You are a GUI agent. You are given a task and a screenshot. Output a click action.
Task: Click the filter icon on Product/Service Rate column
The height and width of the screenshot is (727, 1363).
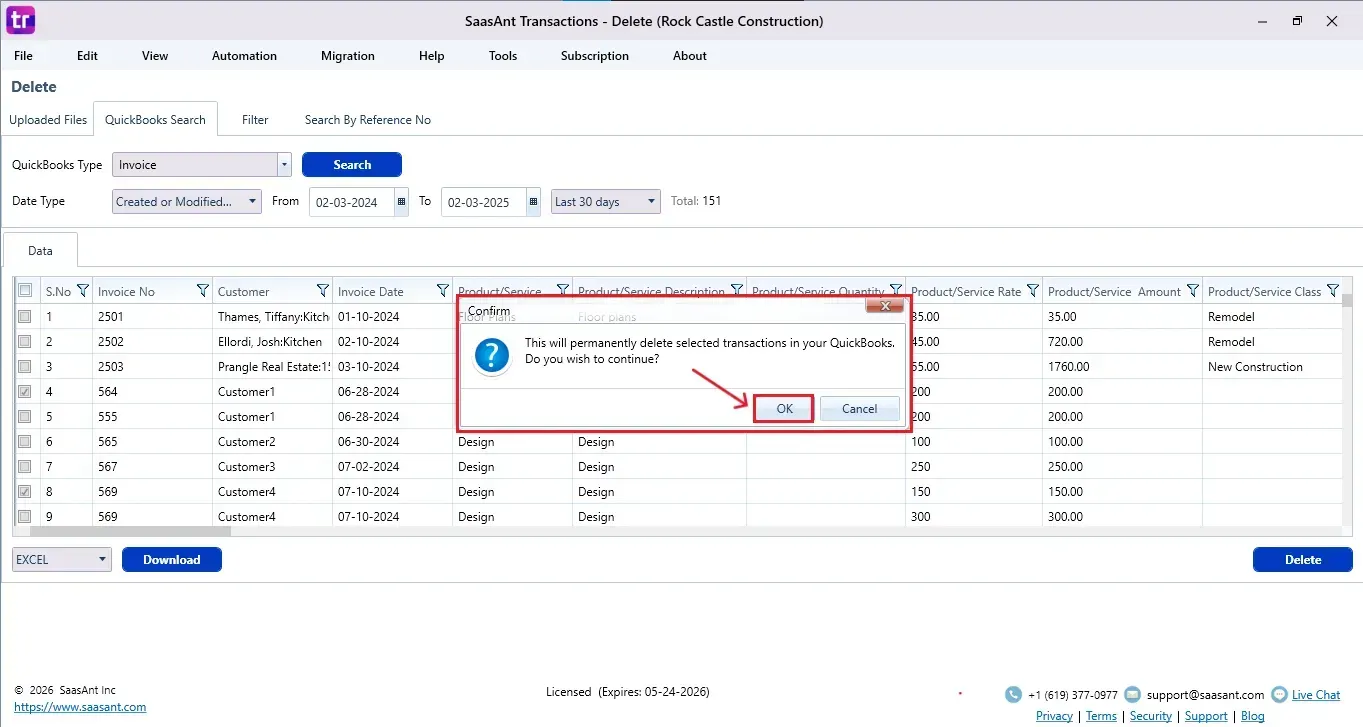pyautogui.click(x=1031, y=291)
